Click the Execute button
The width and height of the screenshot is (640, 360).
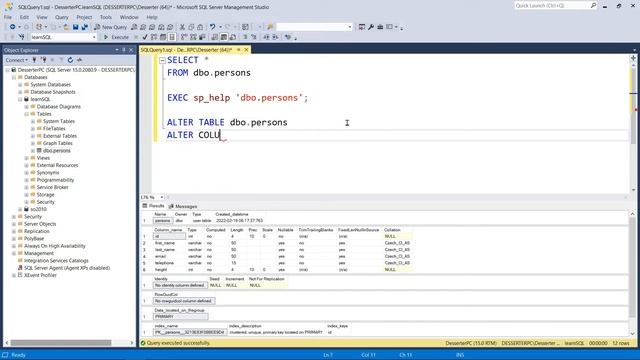[116, 37]
